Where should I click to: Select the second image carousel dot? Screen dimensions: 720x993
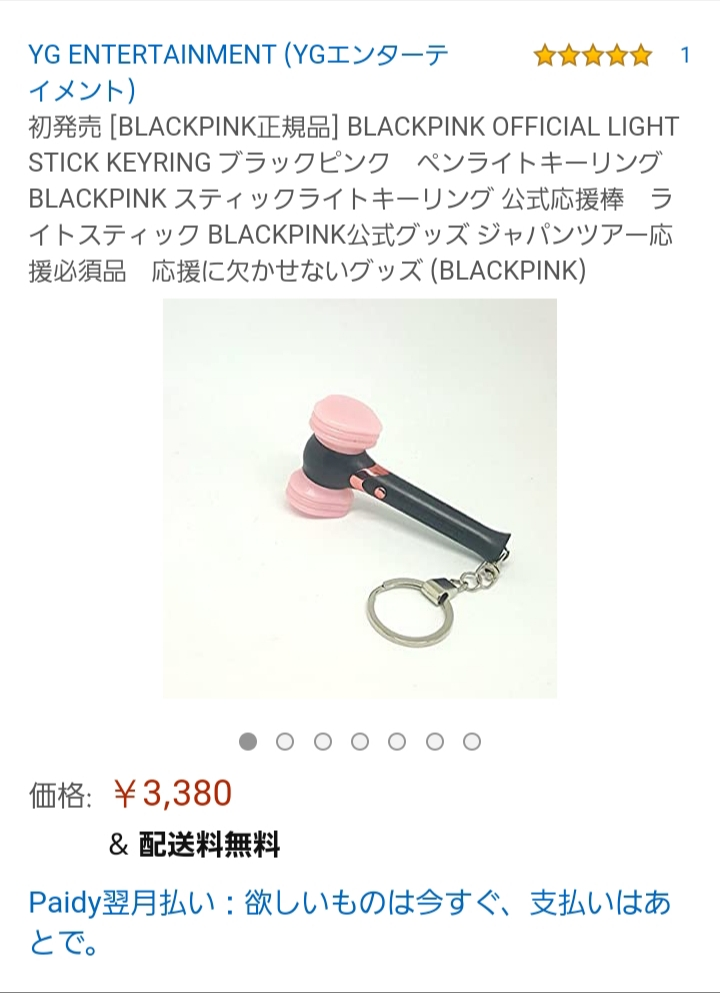[285, 741]
